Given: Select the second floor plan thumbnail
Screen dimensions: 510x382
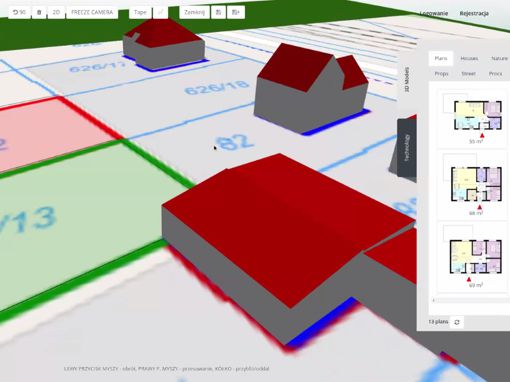Looking at the screenshot, I should 473,185.
